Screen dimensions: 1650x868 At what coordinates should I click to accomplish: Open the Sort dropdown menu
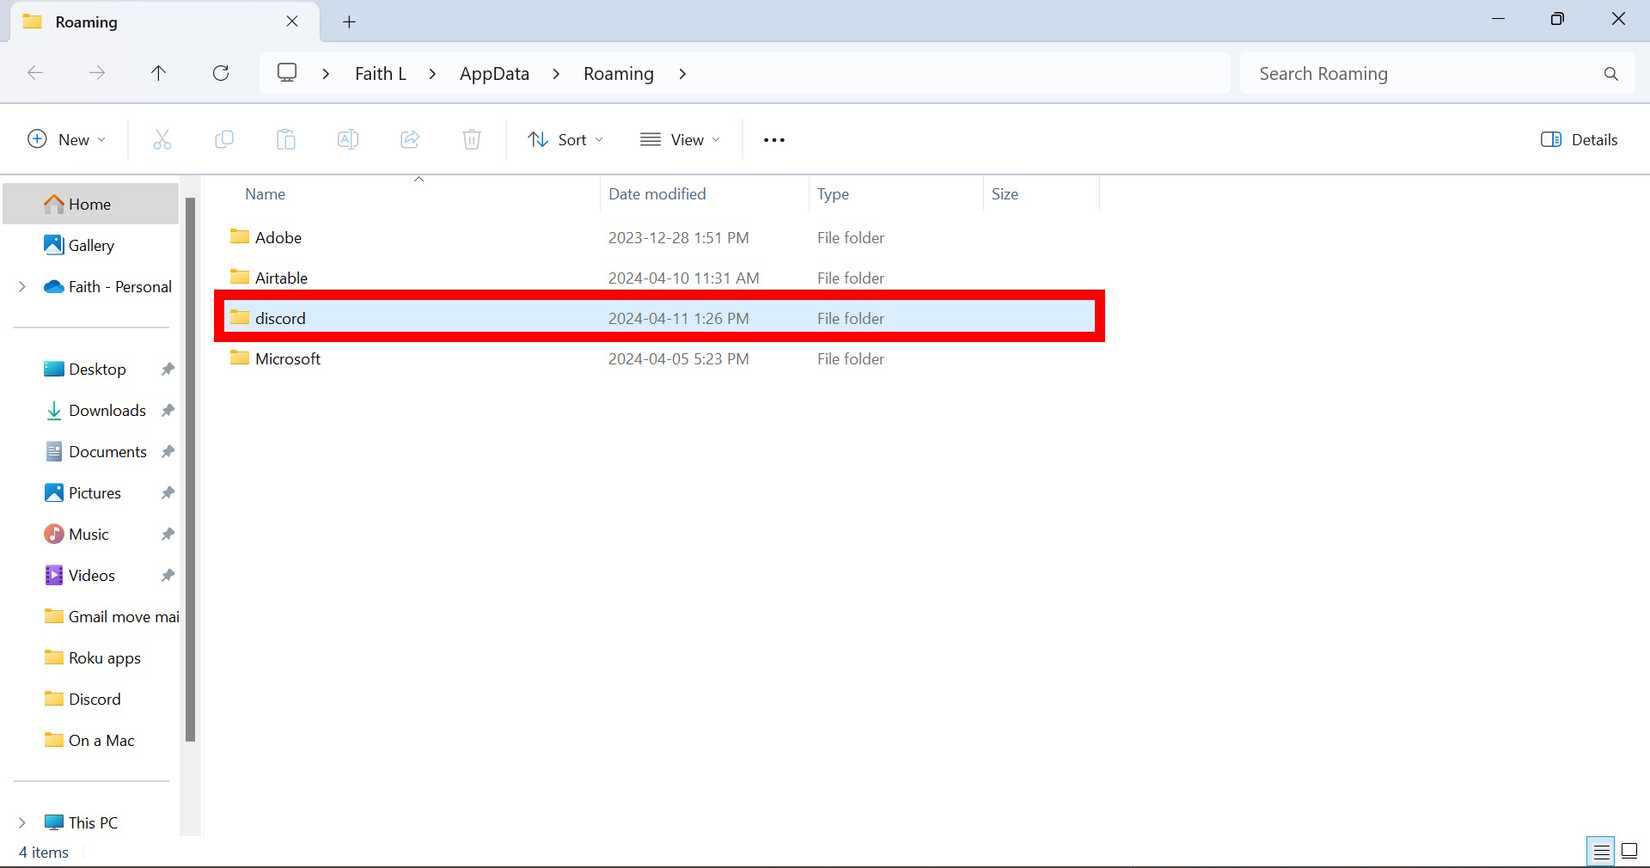565,140
